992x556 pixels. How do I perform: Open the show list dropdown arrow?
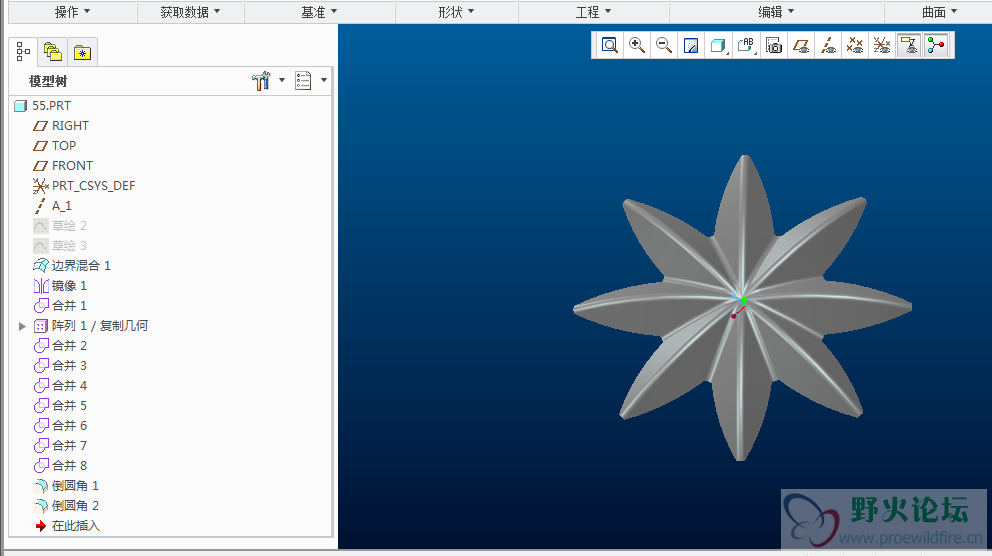pos(324,80)
